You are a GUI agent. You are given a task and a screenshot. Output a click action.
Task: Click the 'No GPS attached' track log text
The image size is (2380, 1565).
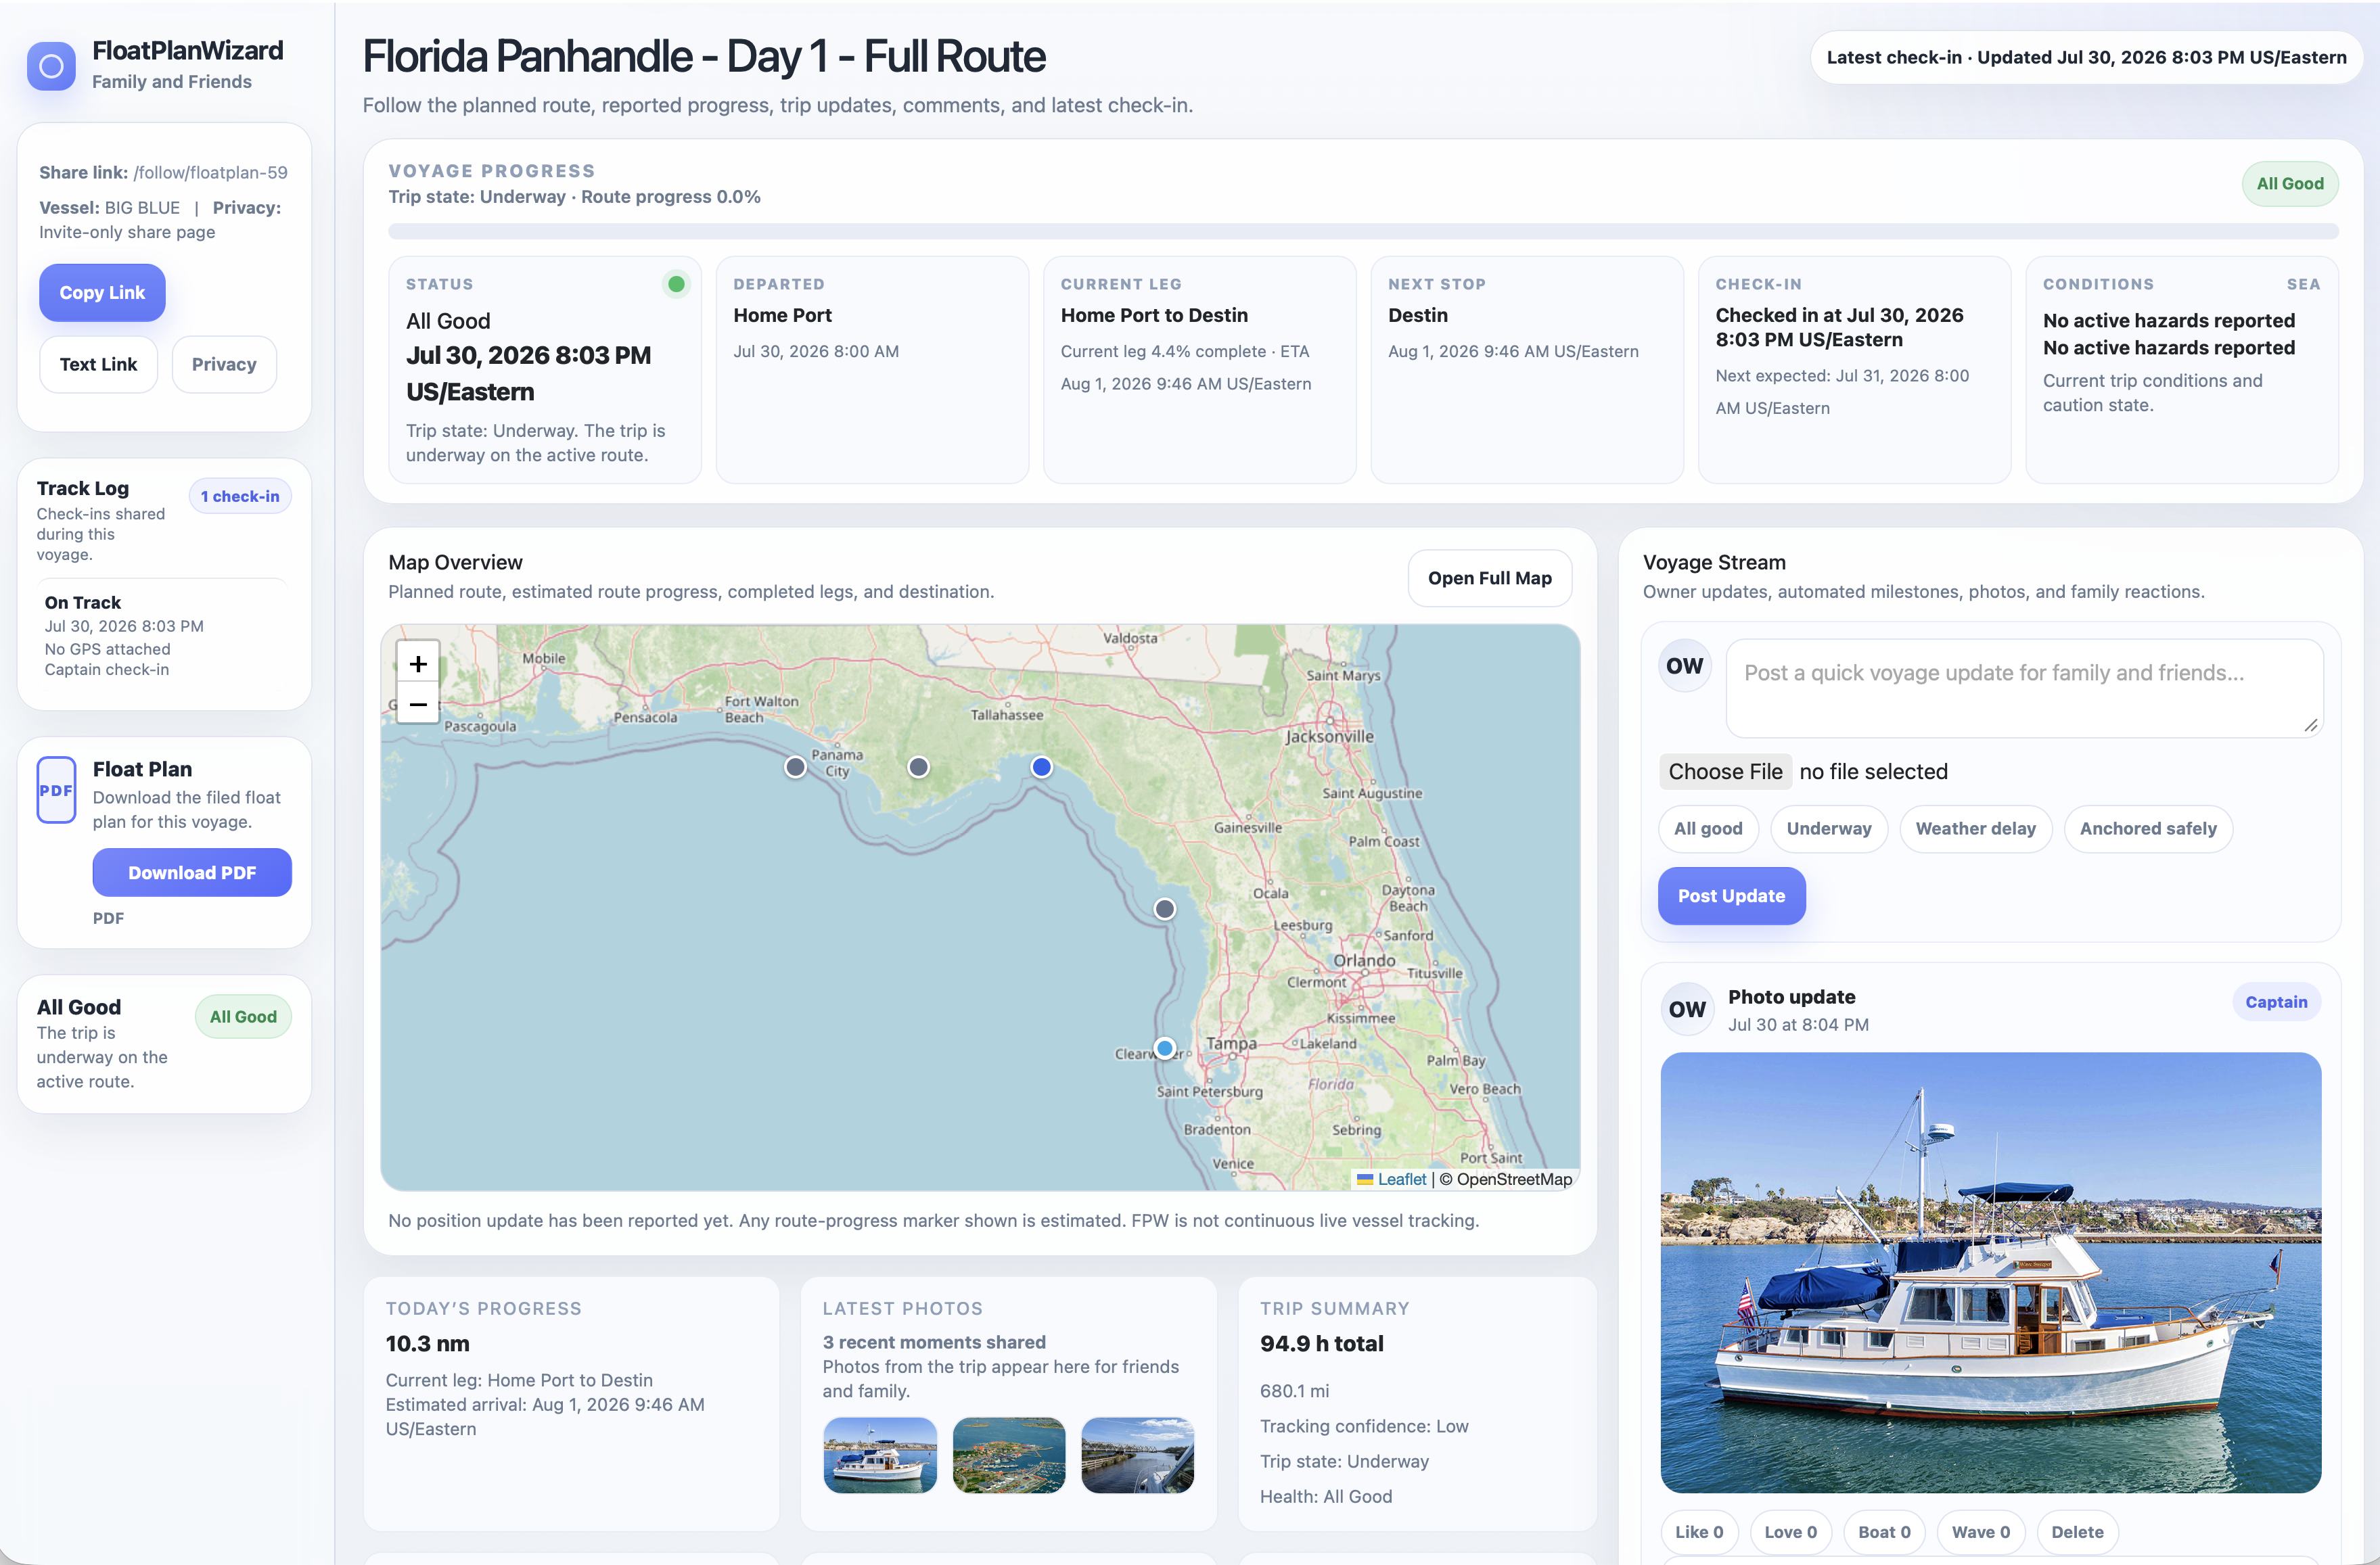click(107, 649)
